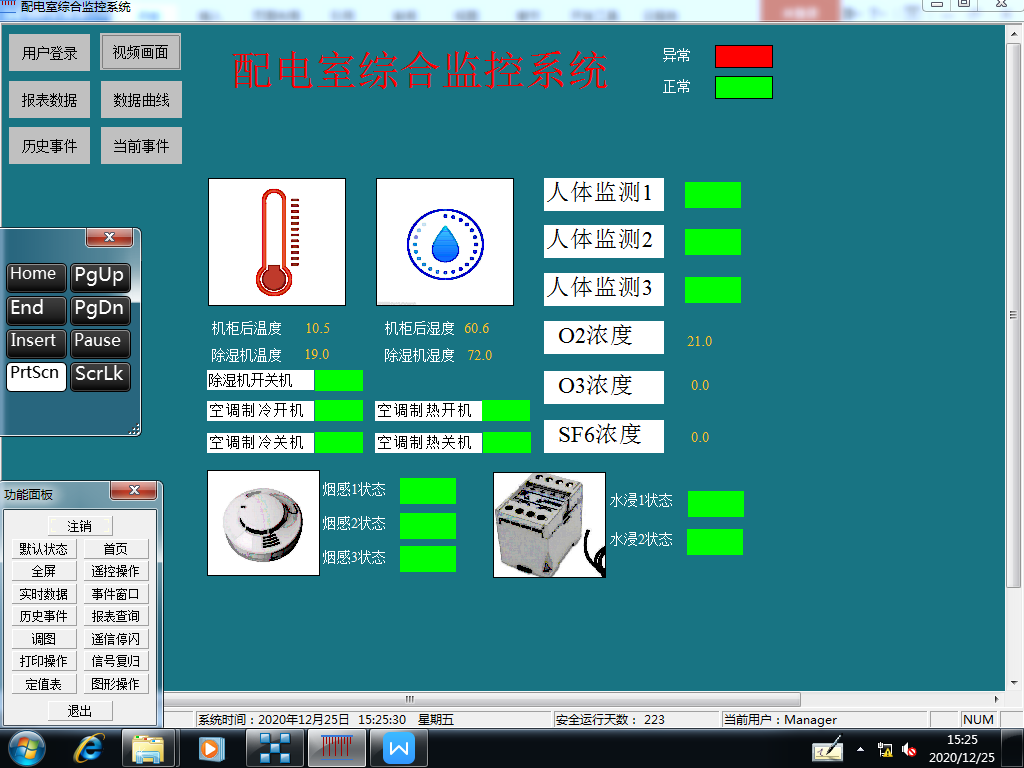The image size is (1024, 768).
Task: Click the 用户登录 button
Action: point(50,53)
